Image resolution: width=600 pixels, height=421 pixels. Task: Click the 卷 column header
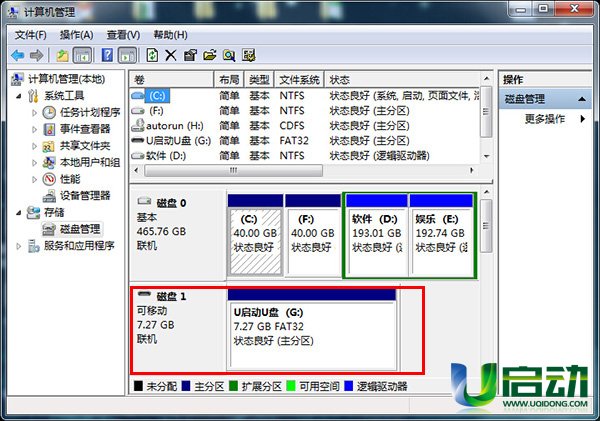click(171, 80)
